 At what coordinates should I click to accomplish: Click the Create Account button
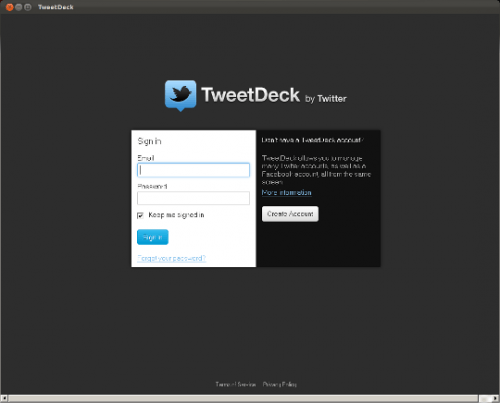[x=290, y=214]
